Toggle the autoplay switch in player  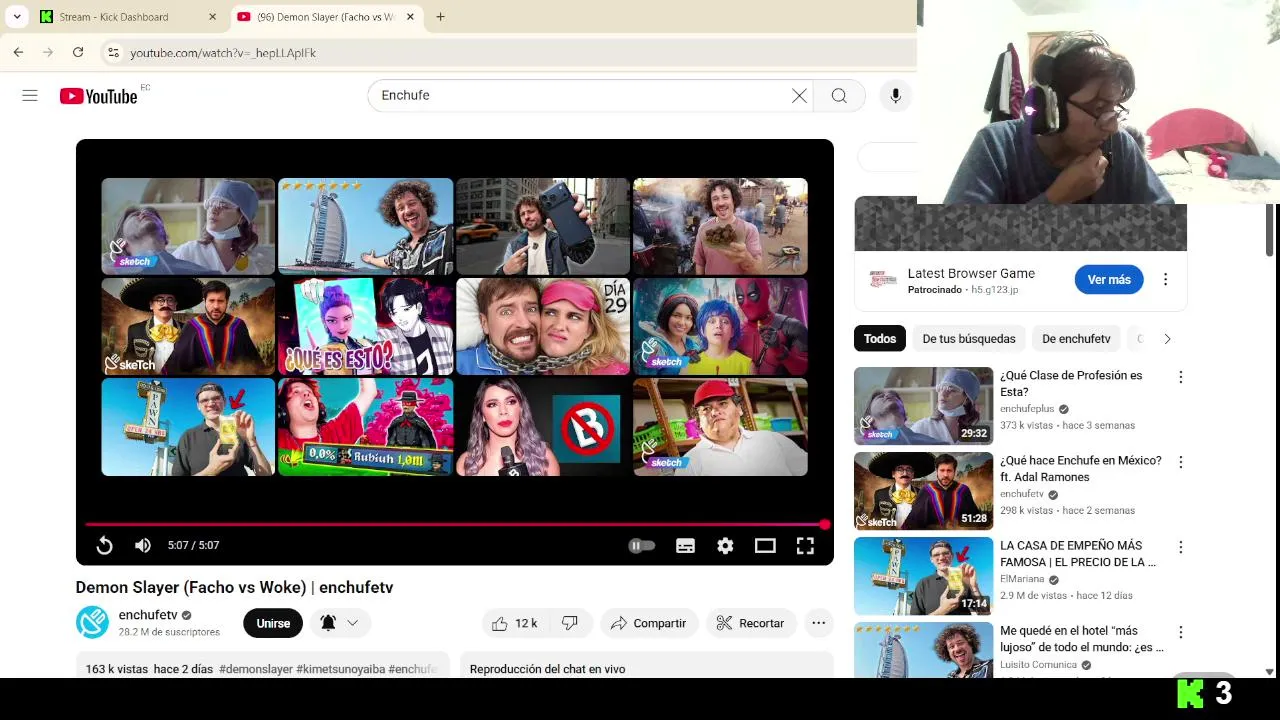coord(641,545)
